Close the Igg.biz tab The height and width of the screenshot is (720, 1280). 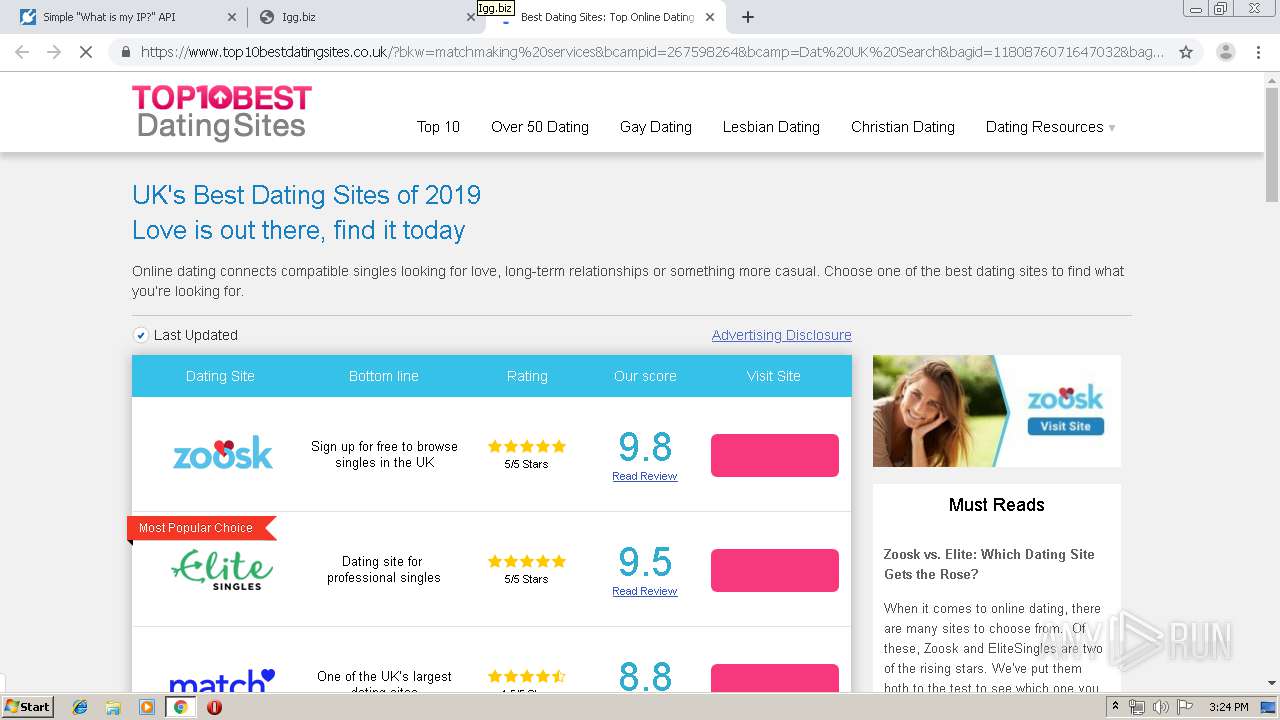(x=471, y=17)
